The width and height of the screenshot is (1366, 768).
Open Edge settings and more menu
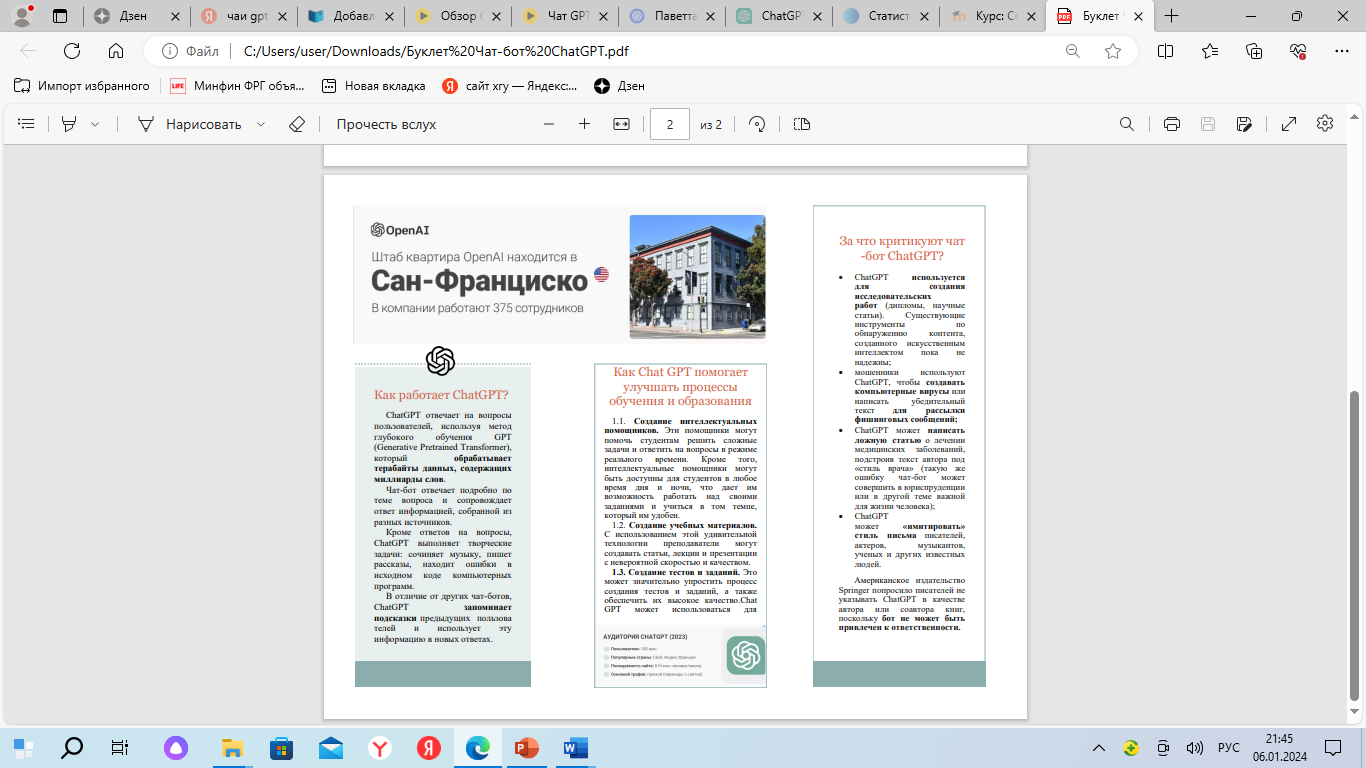(1343, 51)
